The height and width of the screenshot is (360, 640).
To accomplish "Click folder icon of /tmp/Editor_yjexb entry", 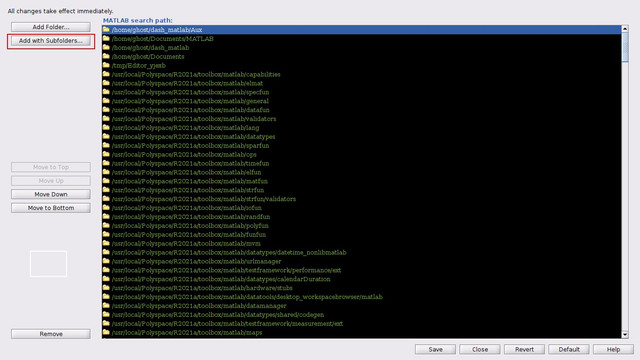I will pos(107,65).
